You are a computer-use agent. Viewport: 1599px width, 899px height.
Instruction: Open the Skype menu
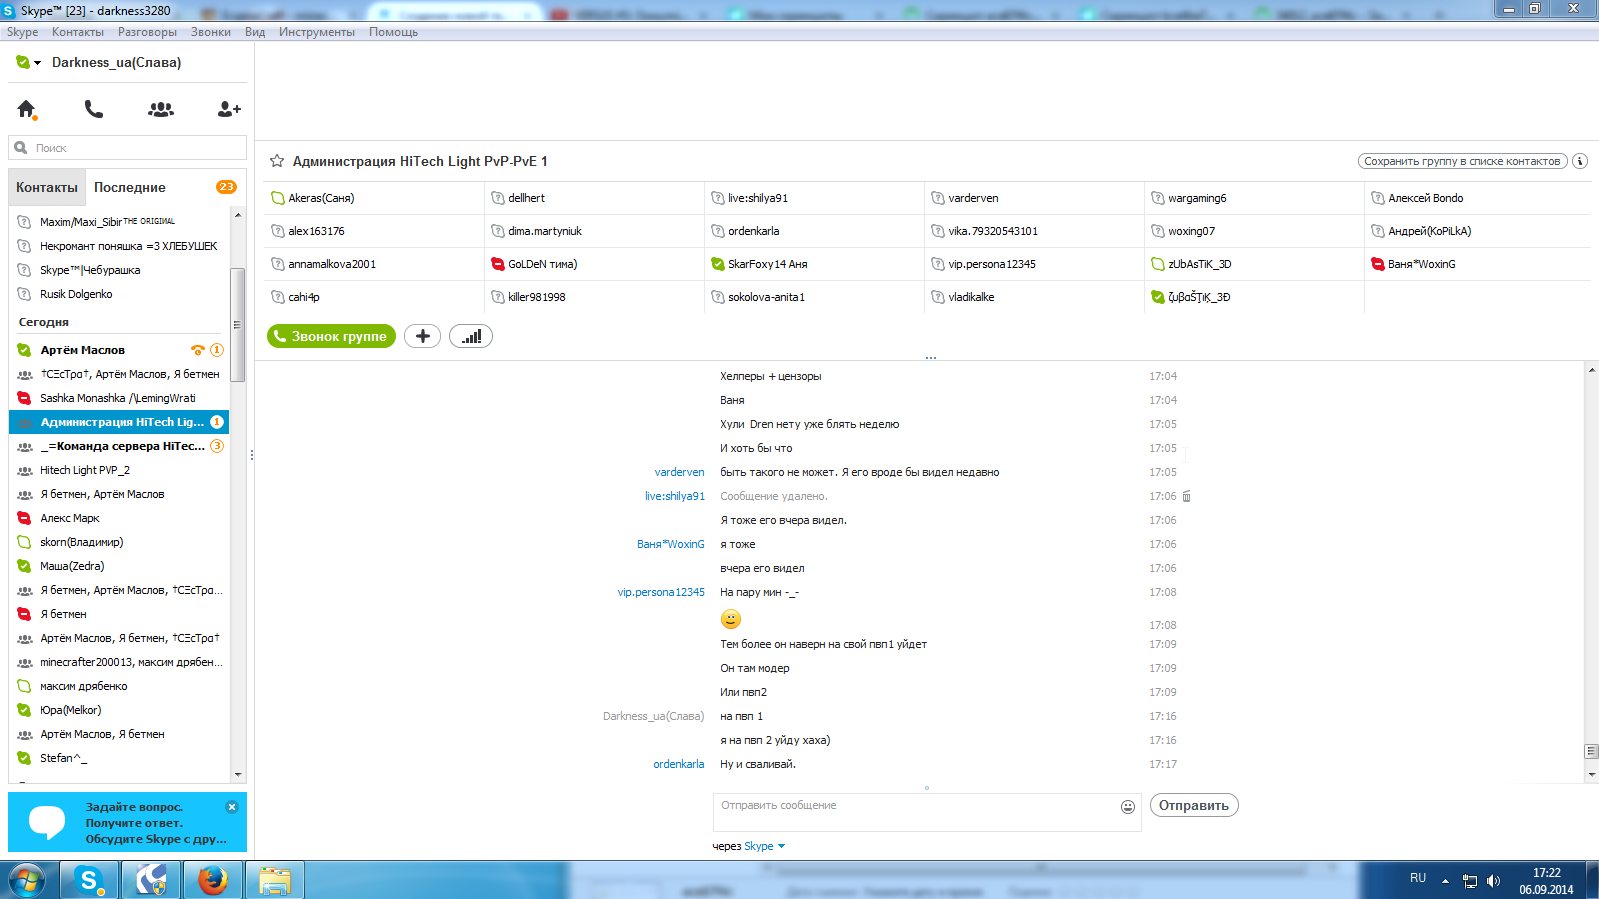[x=22, y=32]
